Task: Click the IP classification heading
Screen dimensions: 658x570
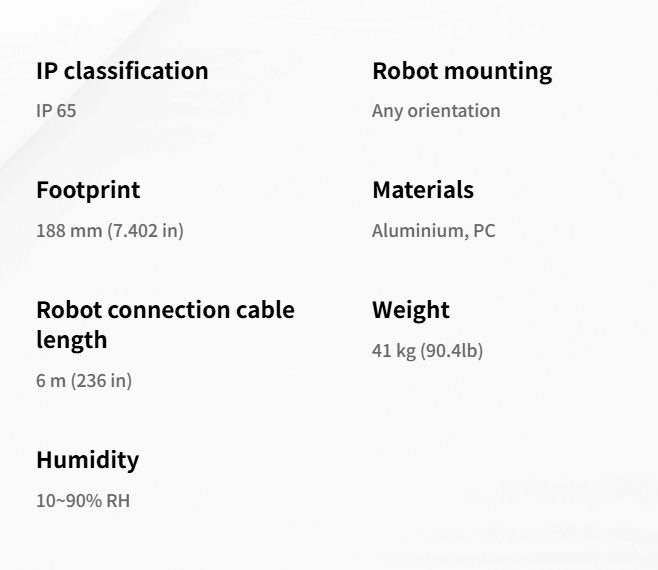Action: pos(122,72)
